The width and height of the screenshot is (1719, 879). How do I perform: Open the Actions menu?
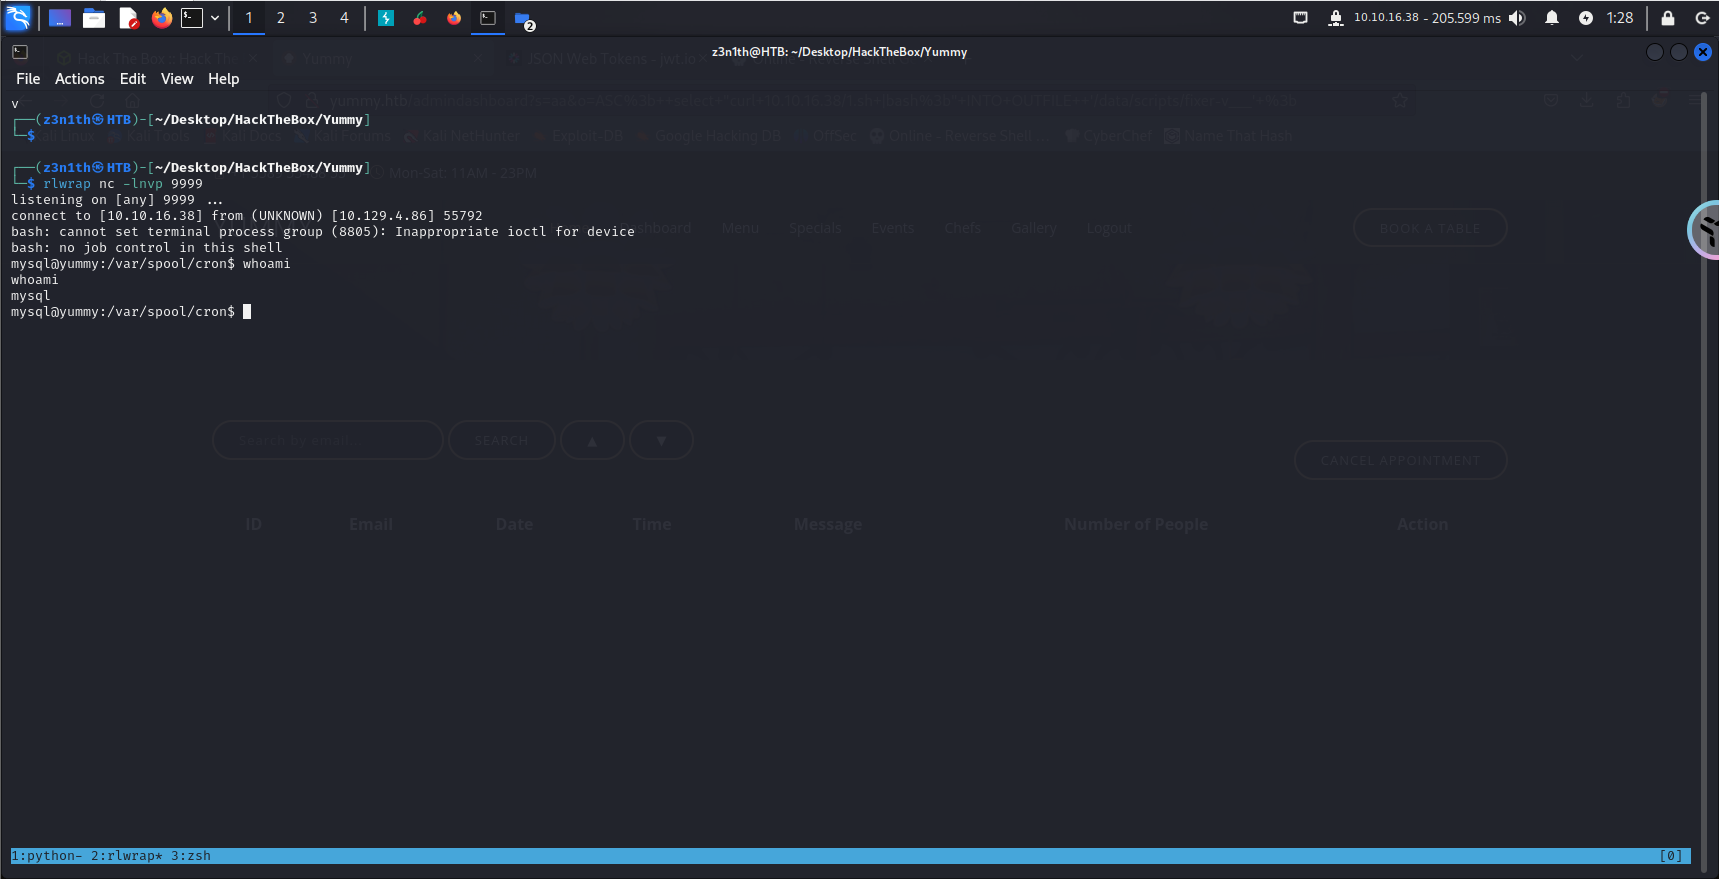[80, 79]
